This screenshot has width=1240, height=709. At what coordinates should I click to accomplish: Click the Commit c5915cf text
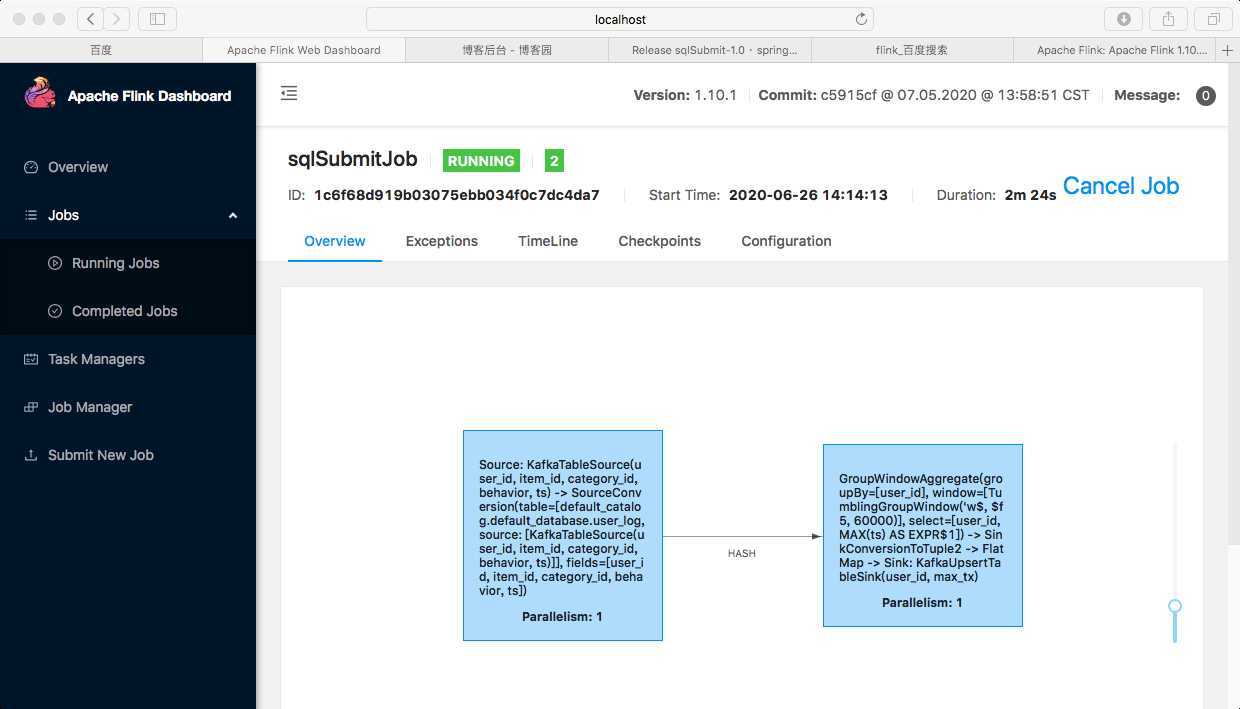pos(924,95)
